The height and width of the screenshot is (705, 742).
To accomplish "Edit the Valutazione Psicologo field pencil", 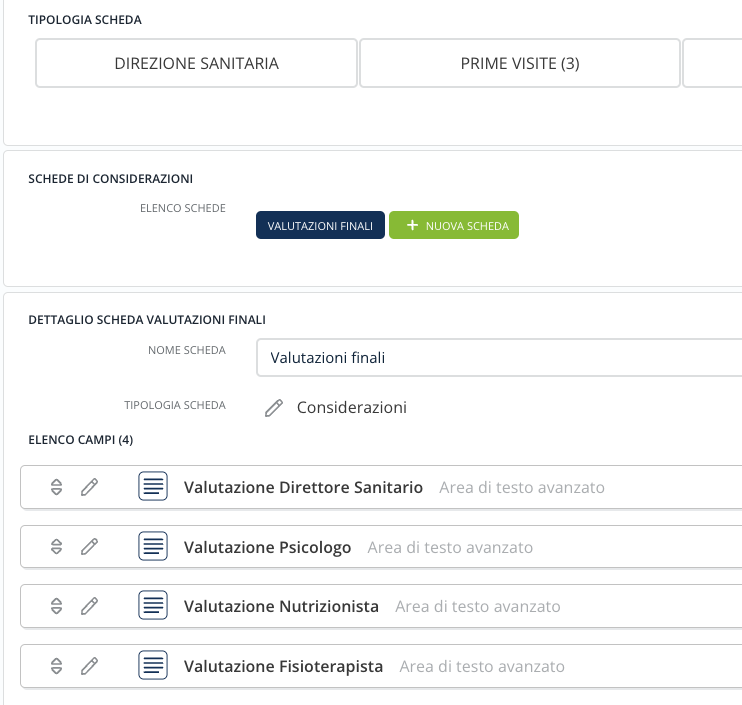I will 89,546.
